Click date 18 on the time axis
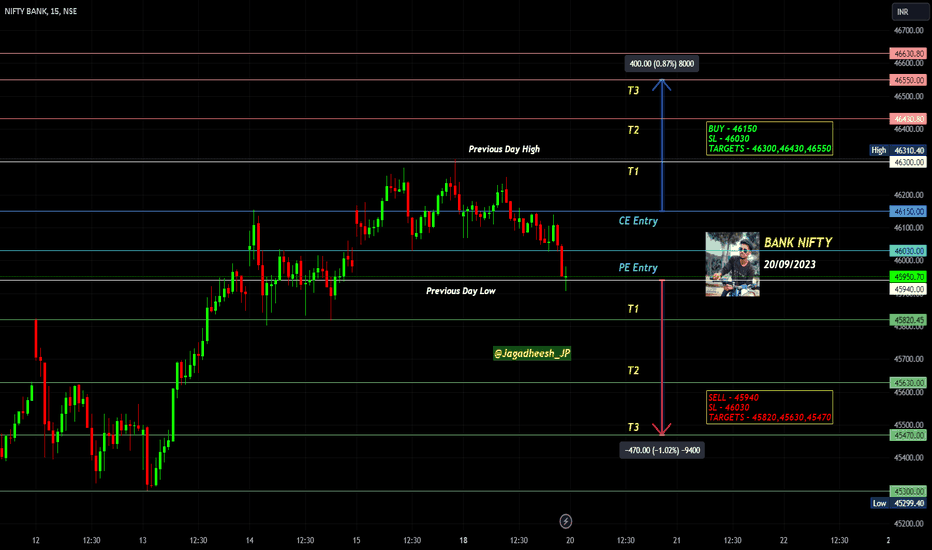The width and height of the screenshot is (932, 550). [463, 540]
